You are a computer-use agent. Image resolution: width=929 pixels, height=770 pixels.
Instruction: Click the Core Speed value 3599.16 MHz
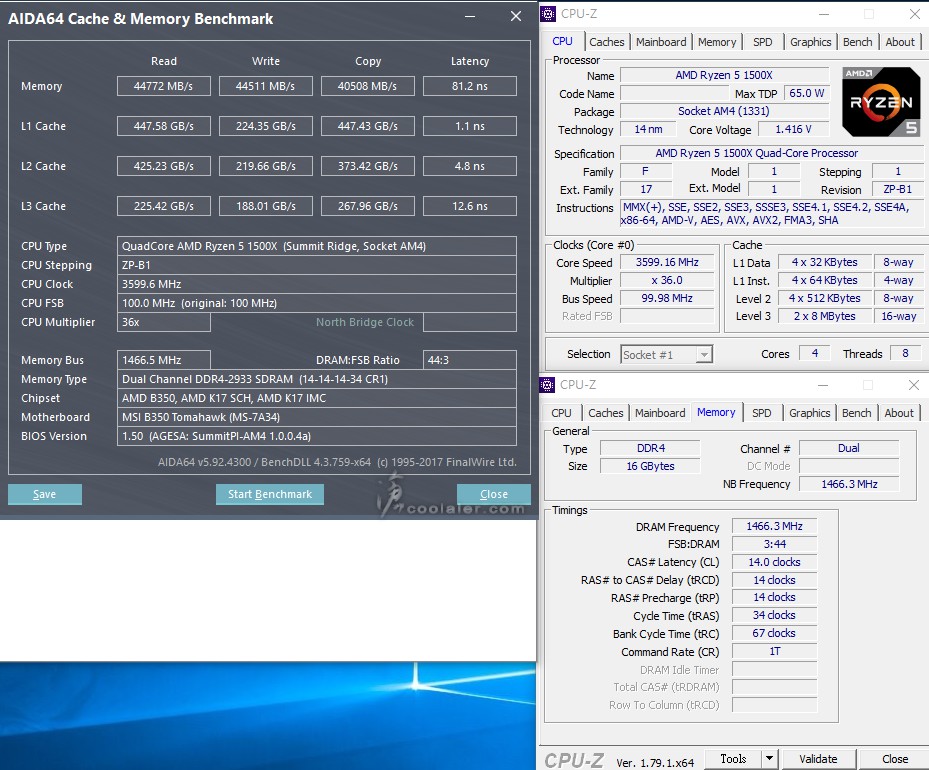[x=667, y=262]
